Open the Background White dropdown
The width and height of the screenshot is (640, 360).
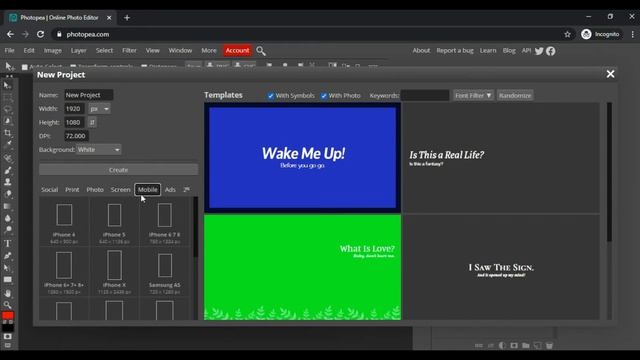tap(98, 150)
